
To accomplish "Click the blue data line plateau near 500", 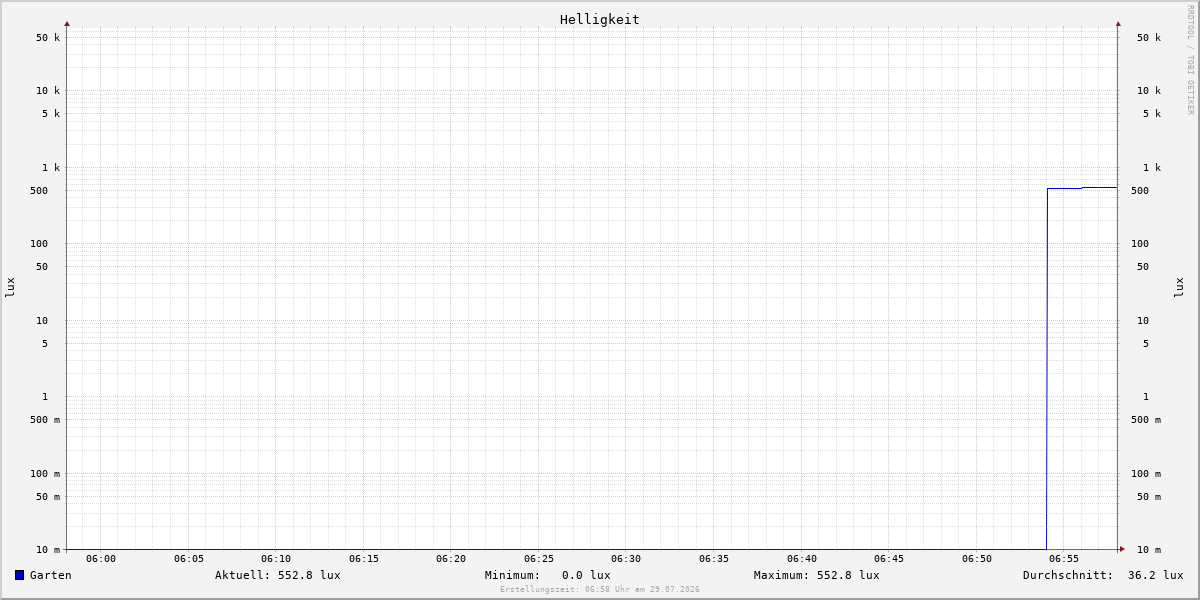I will pyautogui.click(x=1082, y=188).
